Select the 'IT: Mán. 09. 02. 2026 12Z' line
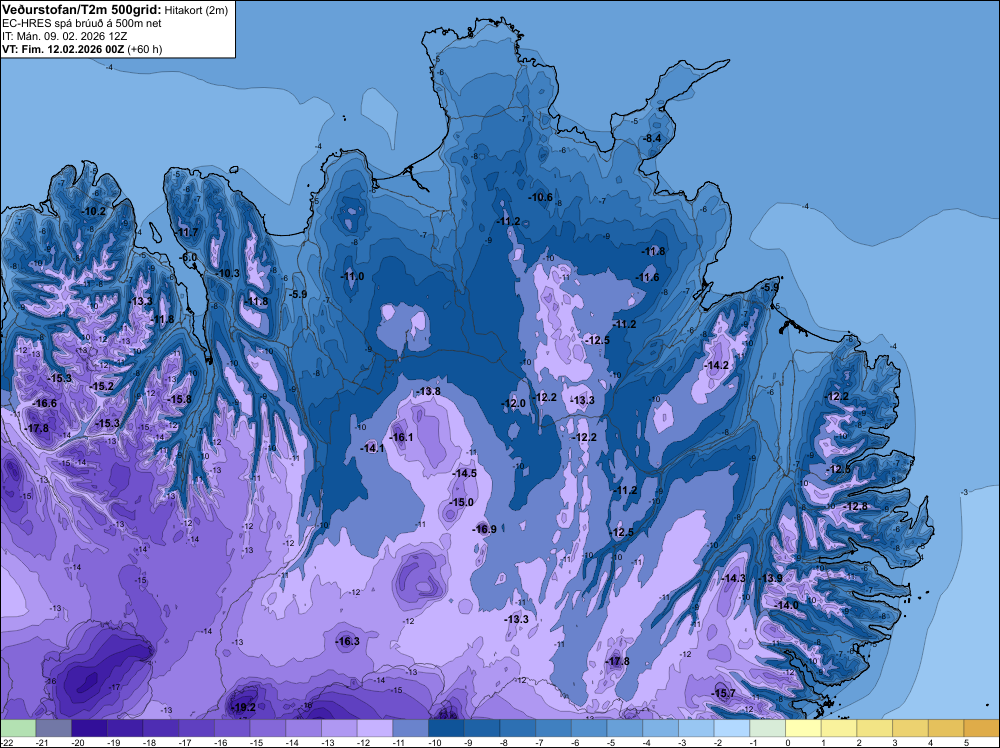The image size is (1000, 748). pos(64,36)
